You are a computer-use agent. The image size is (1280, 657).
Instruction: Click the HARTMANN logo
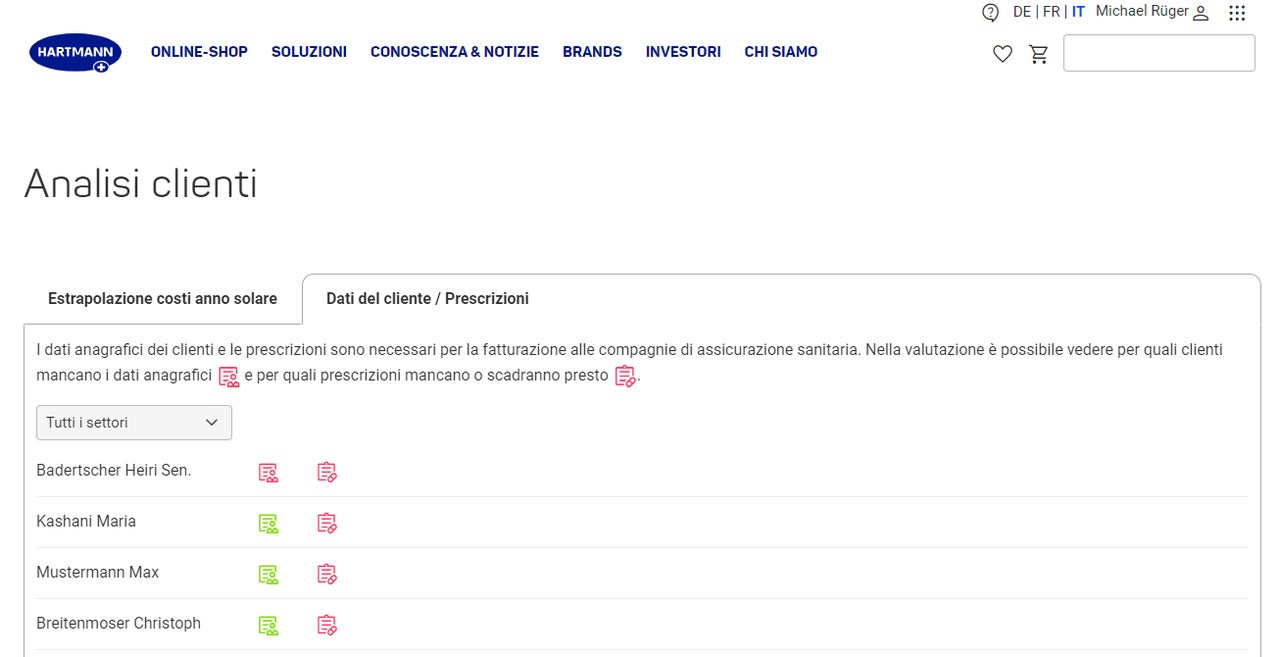(75, 52)
